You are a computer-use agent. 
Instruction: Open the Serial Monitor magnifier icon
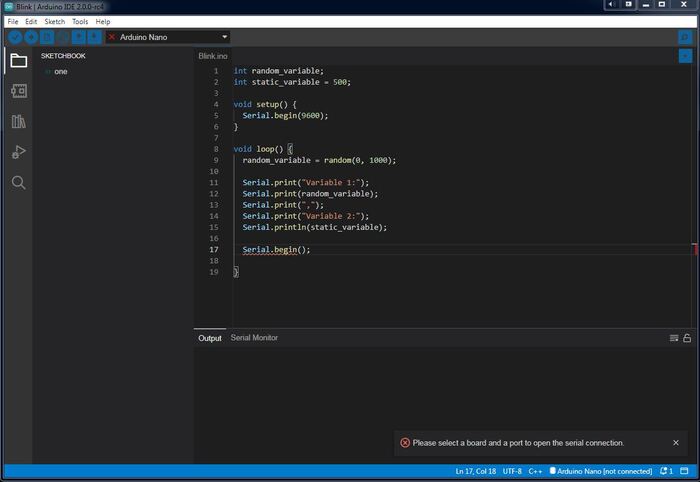click(685, 37)
